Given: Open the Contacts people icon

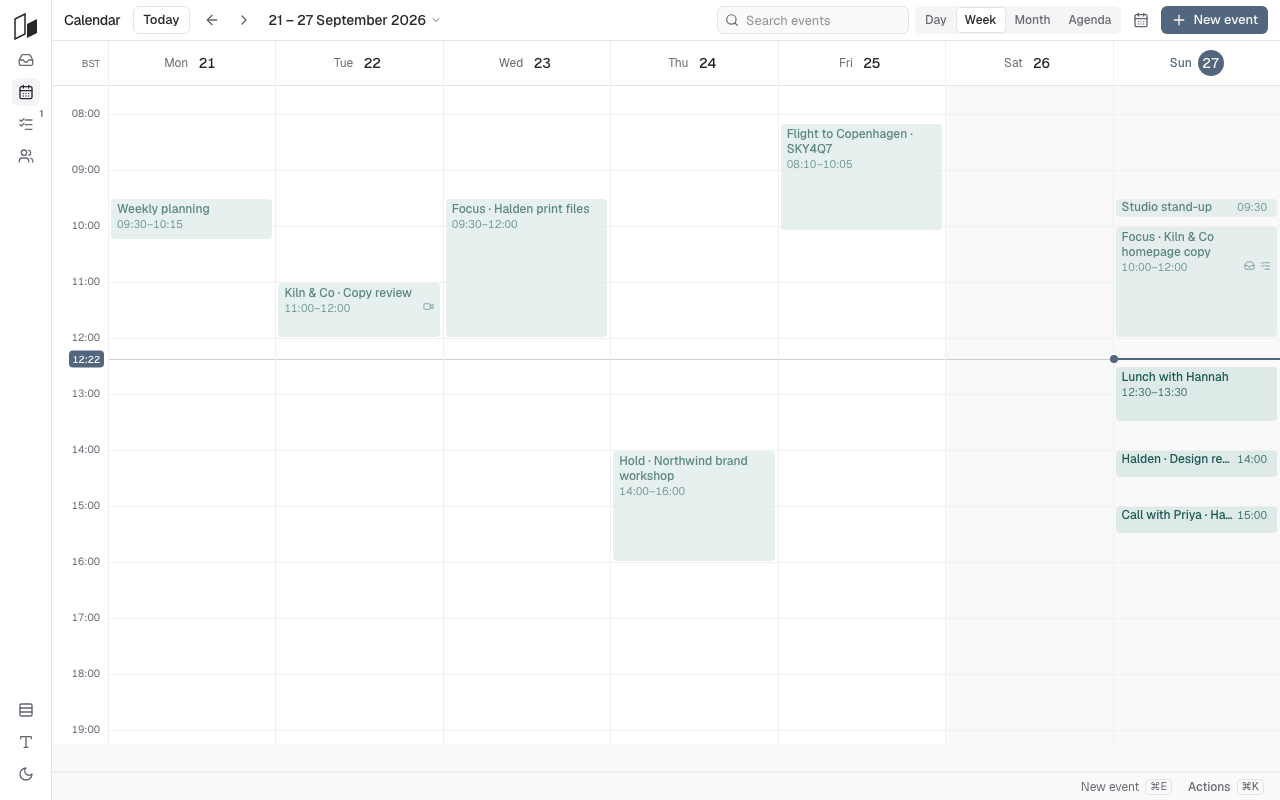Looking at the screenshot, I should (x=26, y=156).
